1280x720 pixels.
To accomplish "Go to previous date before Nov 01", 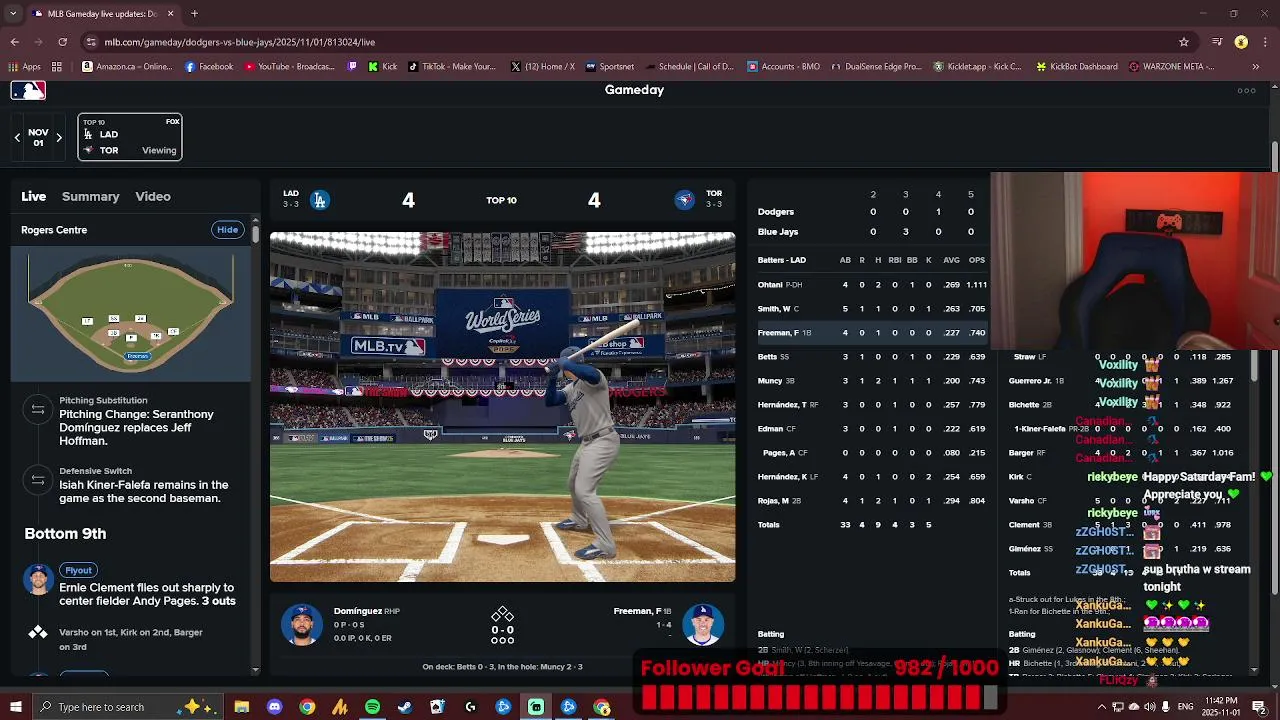I will click(17, 137).
